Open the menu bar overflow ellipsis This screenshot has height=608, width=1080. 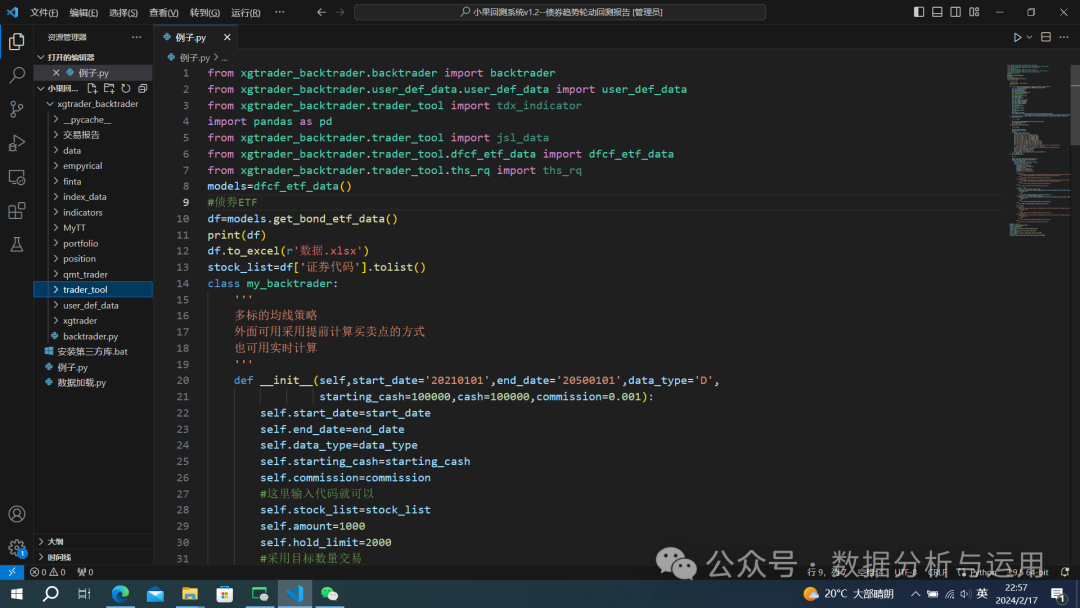tap(280, 12)
